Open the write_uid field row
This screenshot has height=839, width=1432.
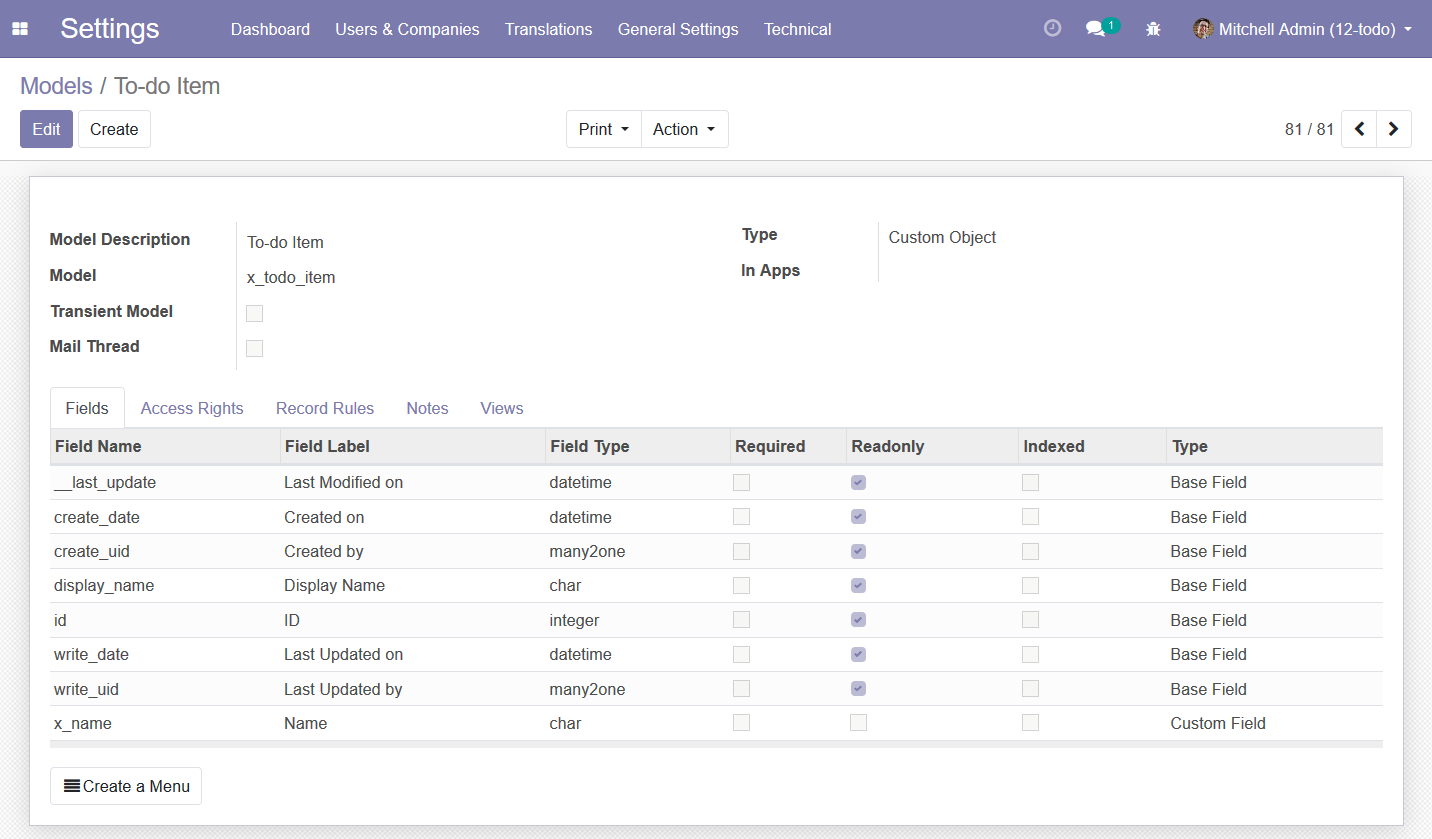pyautogui.click(x=716, y=689)
